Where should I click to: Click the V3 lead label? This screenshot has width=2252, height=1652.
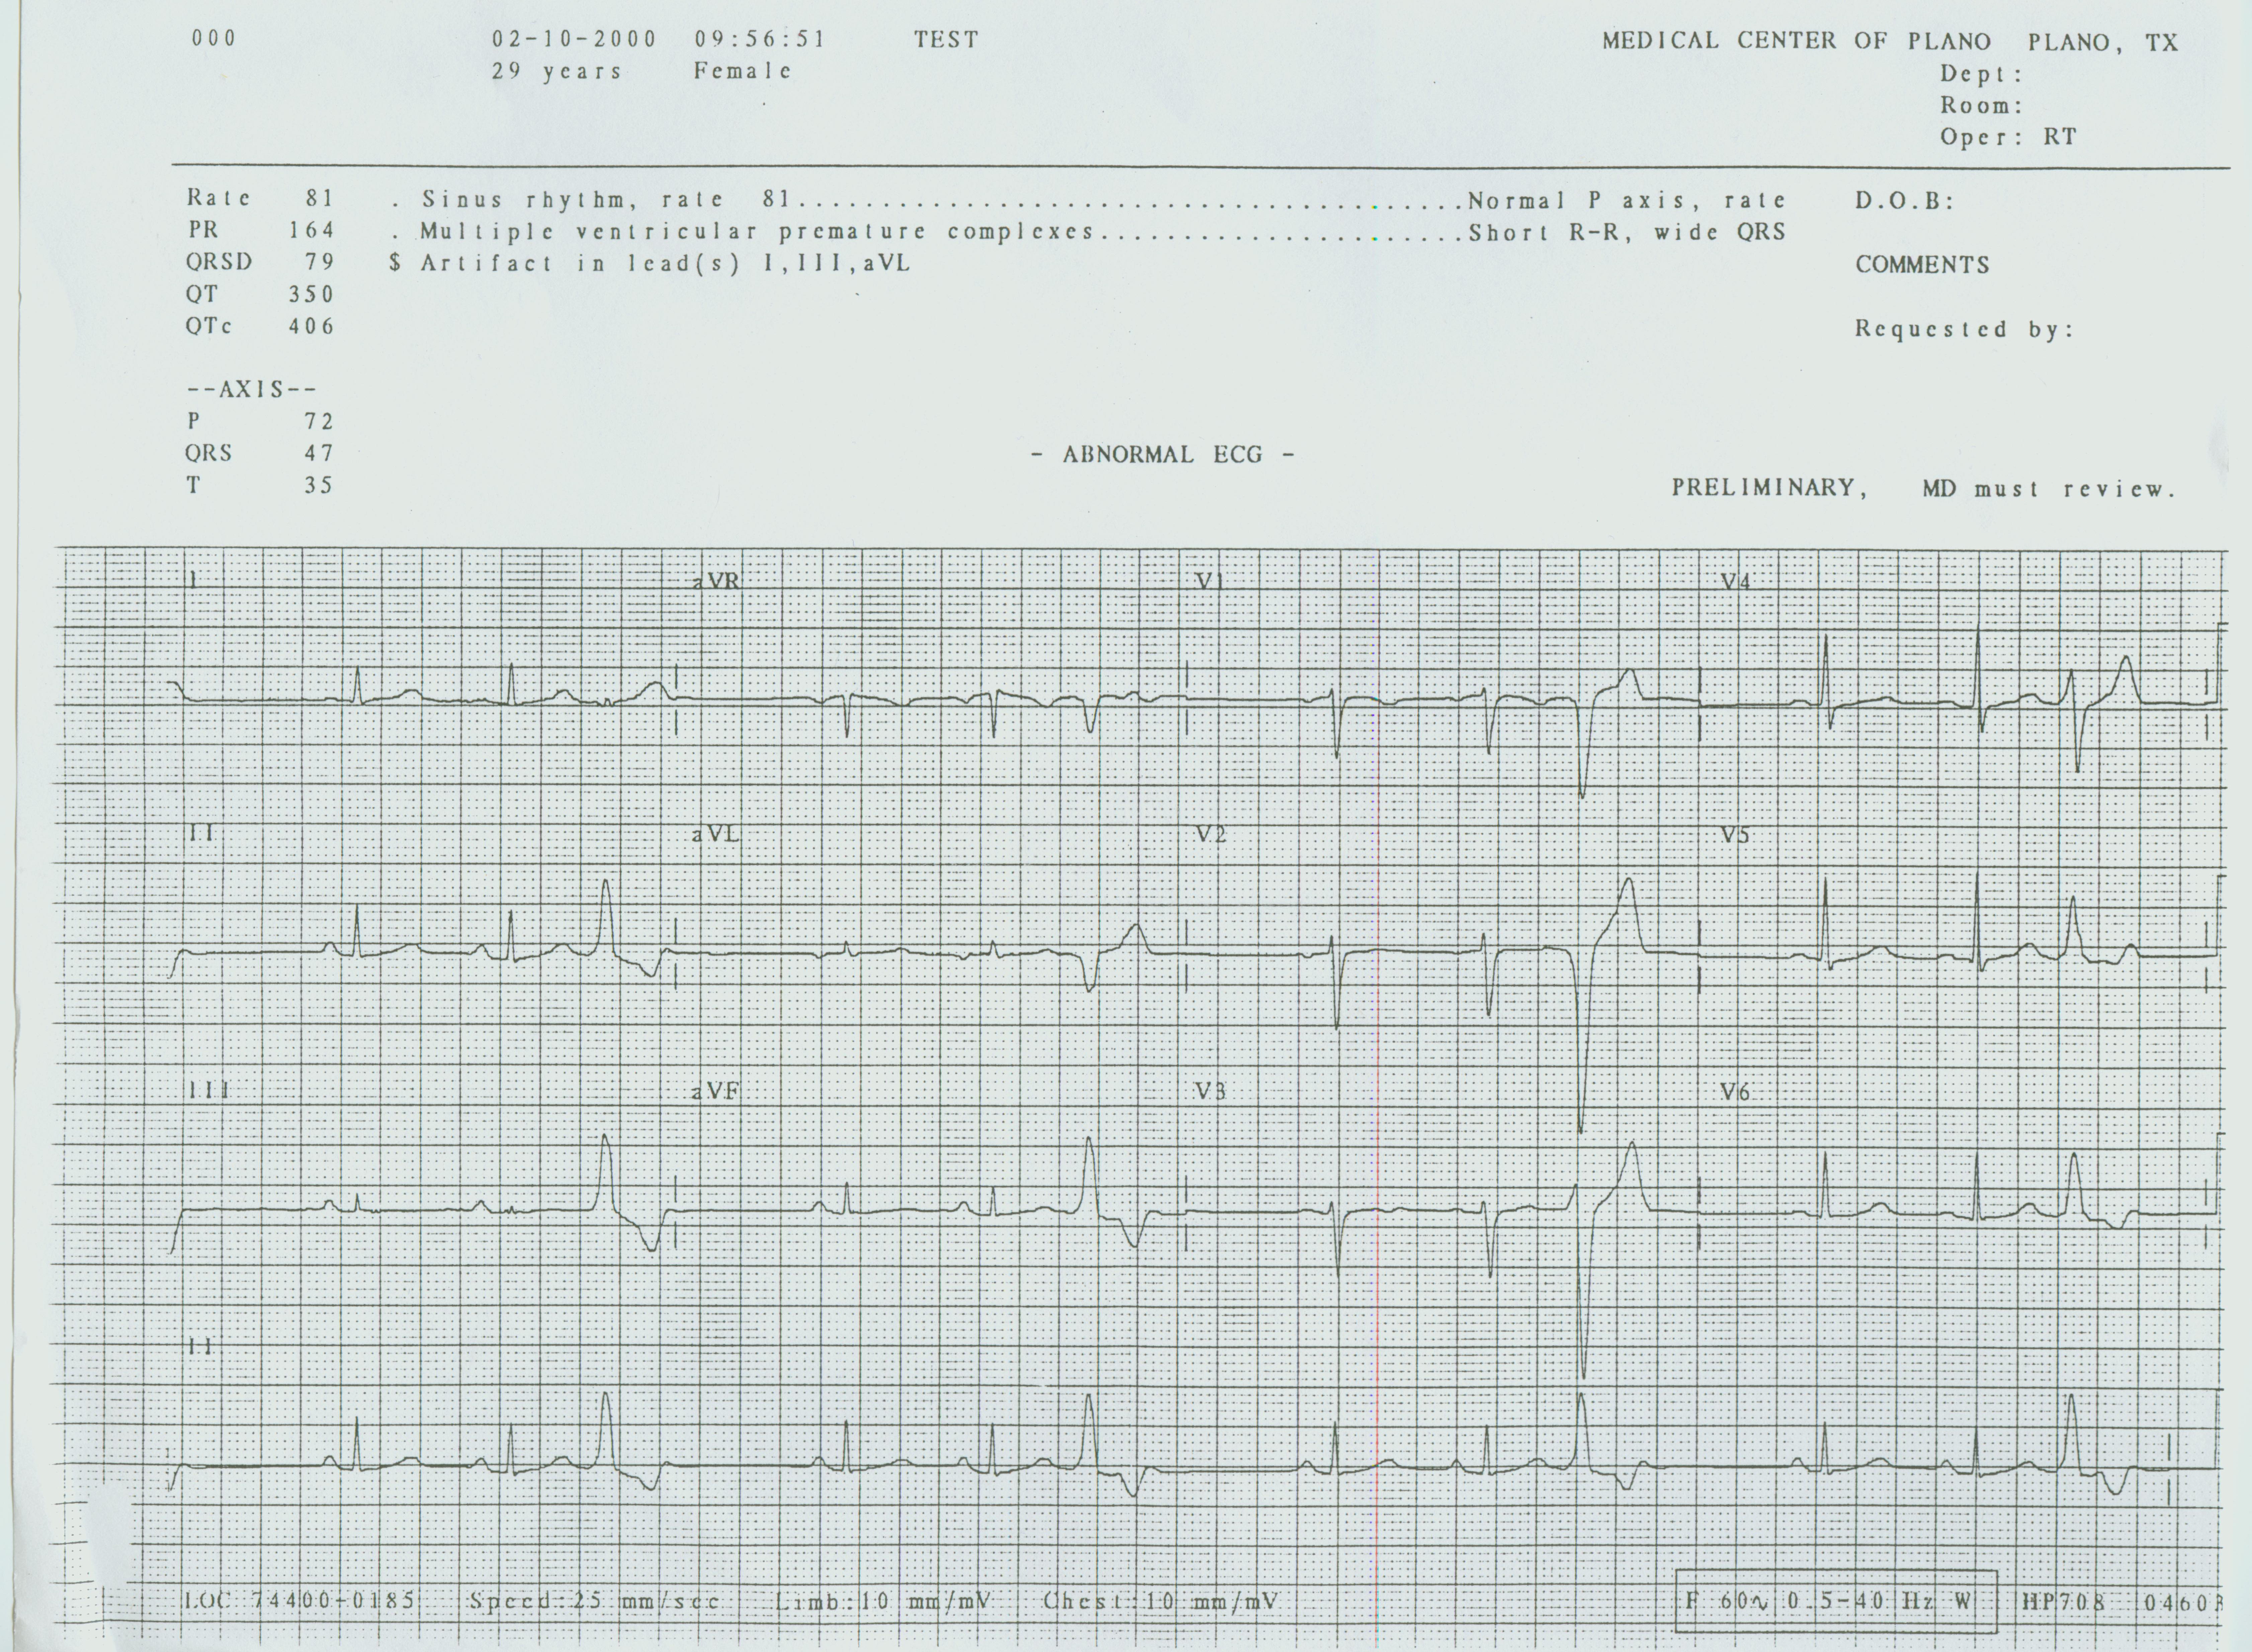click(1211, 1092)
